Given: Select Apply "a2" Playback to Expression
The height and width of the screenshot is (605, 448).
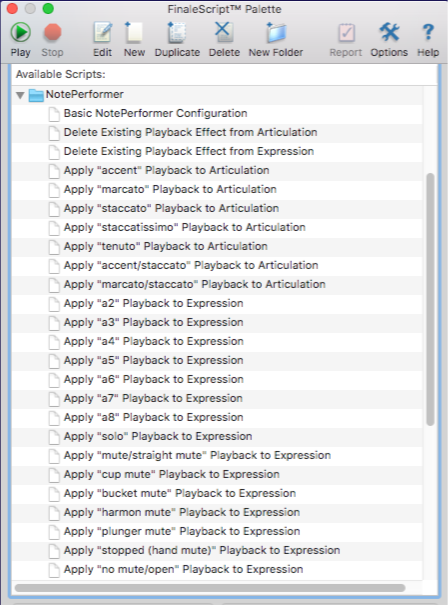Looking at the screenshot, I should click(x=154, y=303).
